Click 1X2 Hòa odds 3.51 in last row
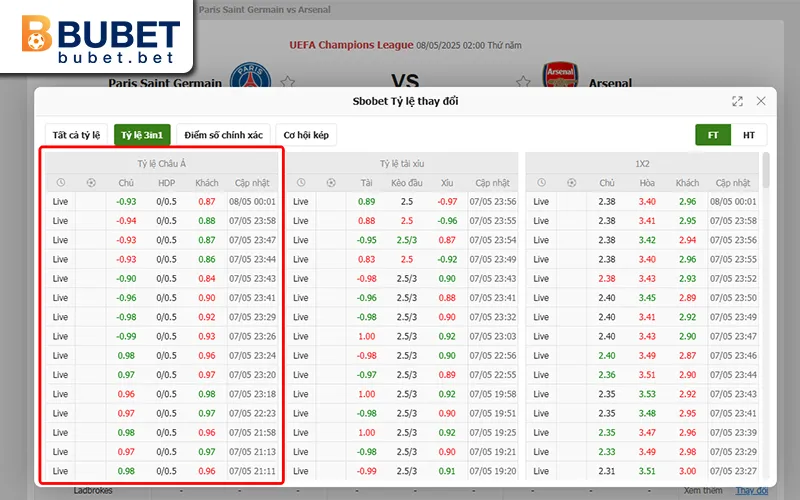 pos(647,471)
